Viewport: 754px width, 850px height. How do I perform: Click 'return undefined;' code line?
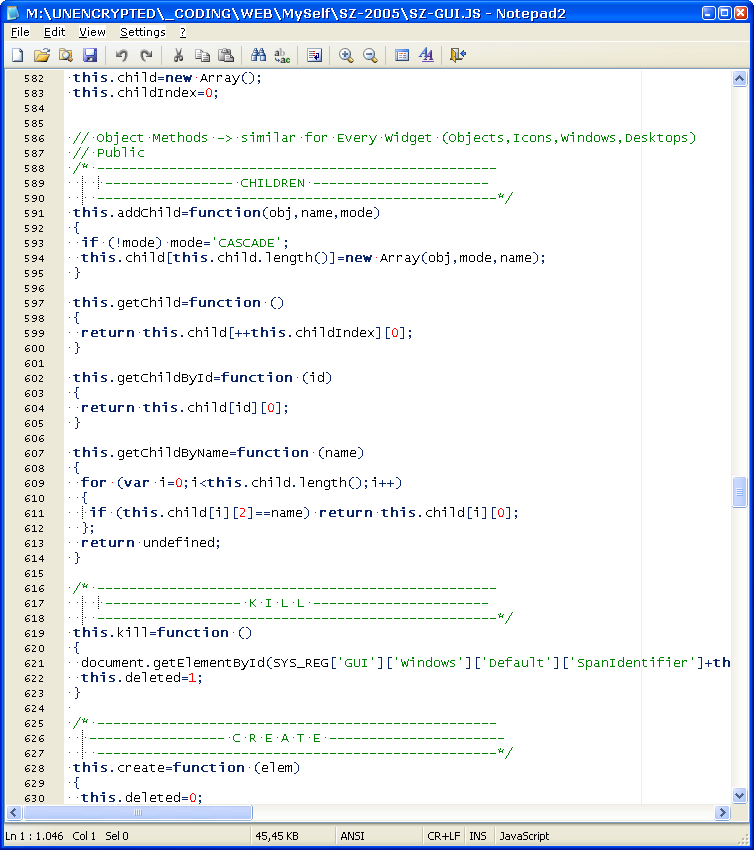tap(151, 543)
